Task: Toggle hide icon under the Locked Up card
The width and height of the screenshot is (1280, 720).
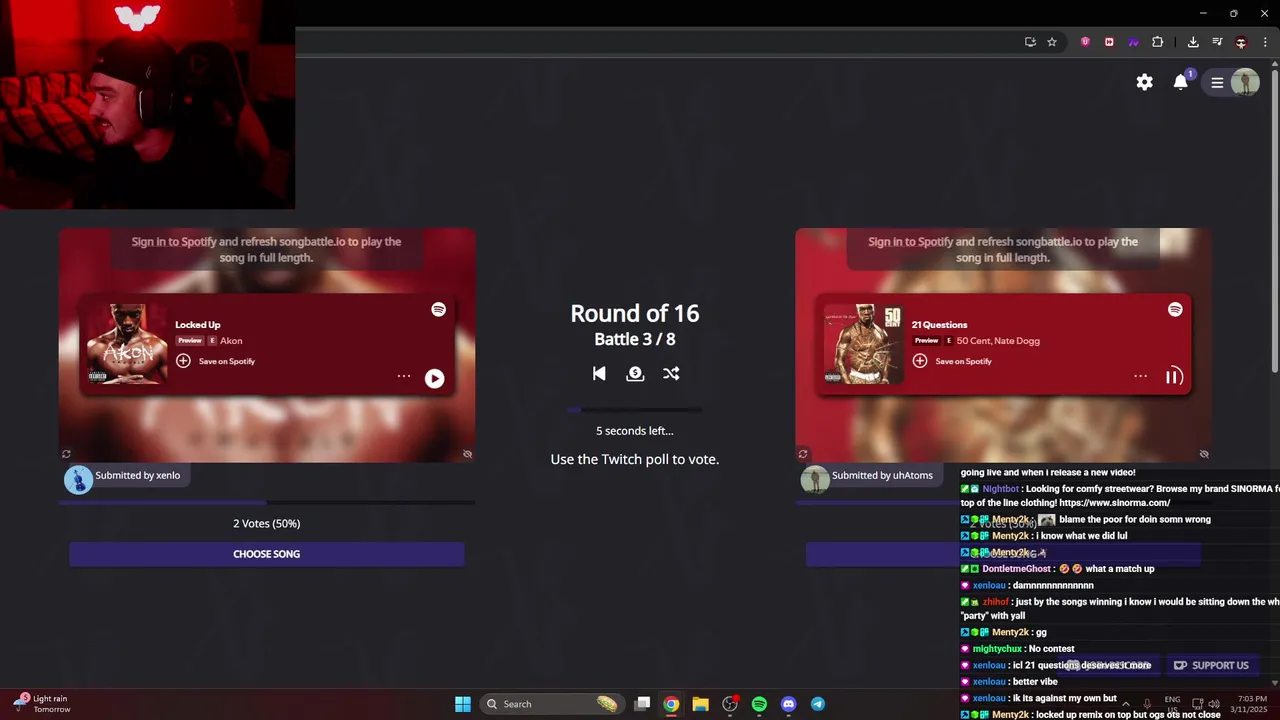Action: [x=467, y=454]
